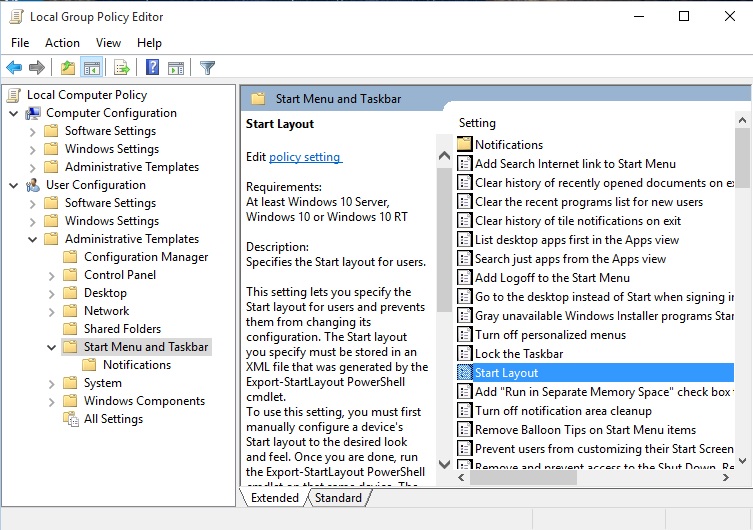Collapse the Start Menu and Taskbar node
The width and height of the screenshot is (753, 530).
coord(52,347)
